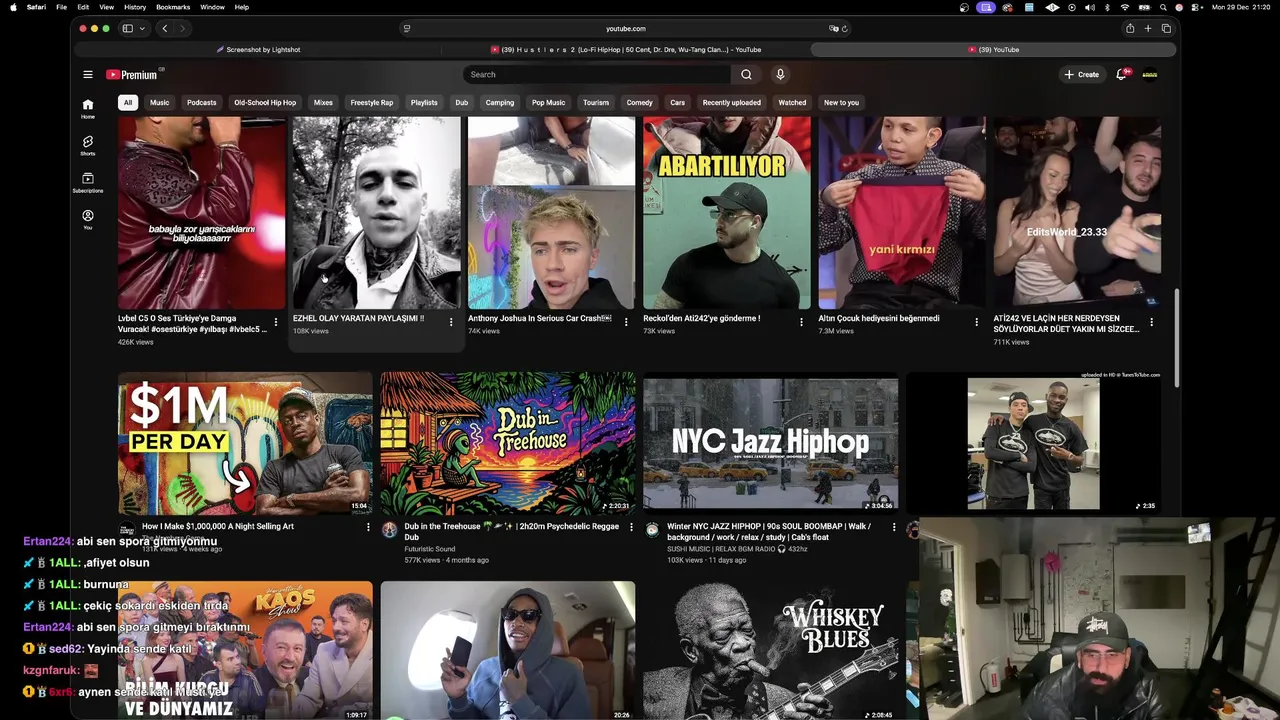The width and height of the screenshot is (1280, 720).
Task: Open more options for Altın Çocuk short
Action: [x=976, y=322]
